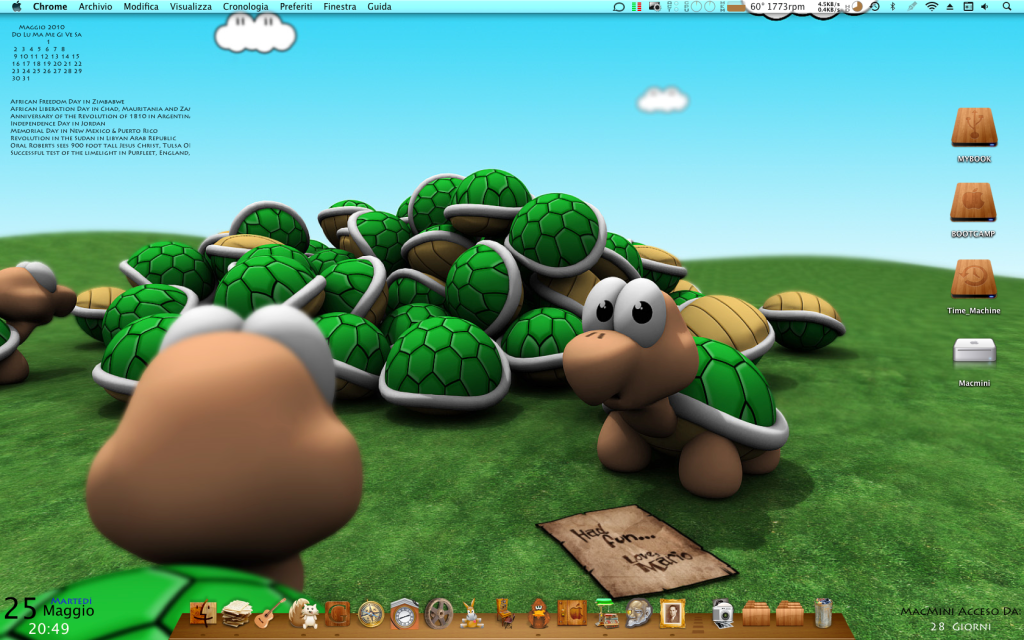Viewport: 1024px width, 640px height.
Task: Open the Modifica menu
Action: click(141, 7)
